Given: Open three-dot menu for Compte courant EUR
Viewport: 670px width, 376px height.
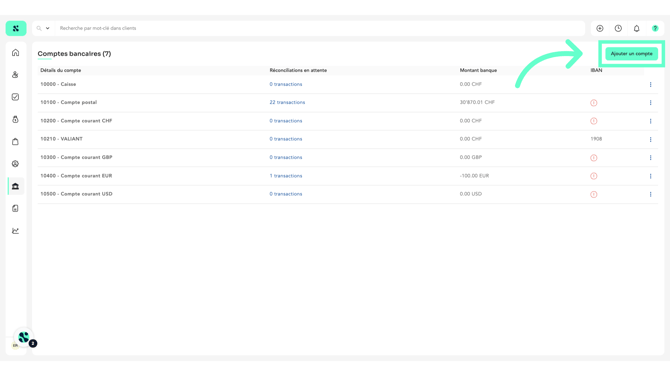Looking at the screenshot, I should click(650, 176).
